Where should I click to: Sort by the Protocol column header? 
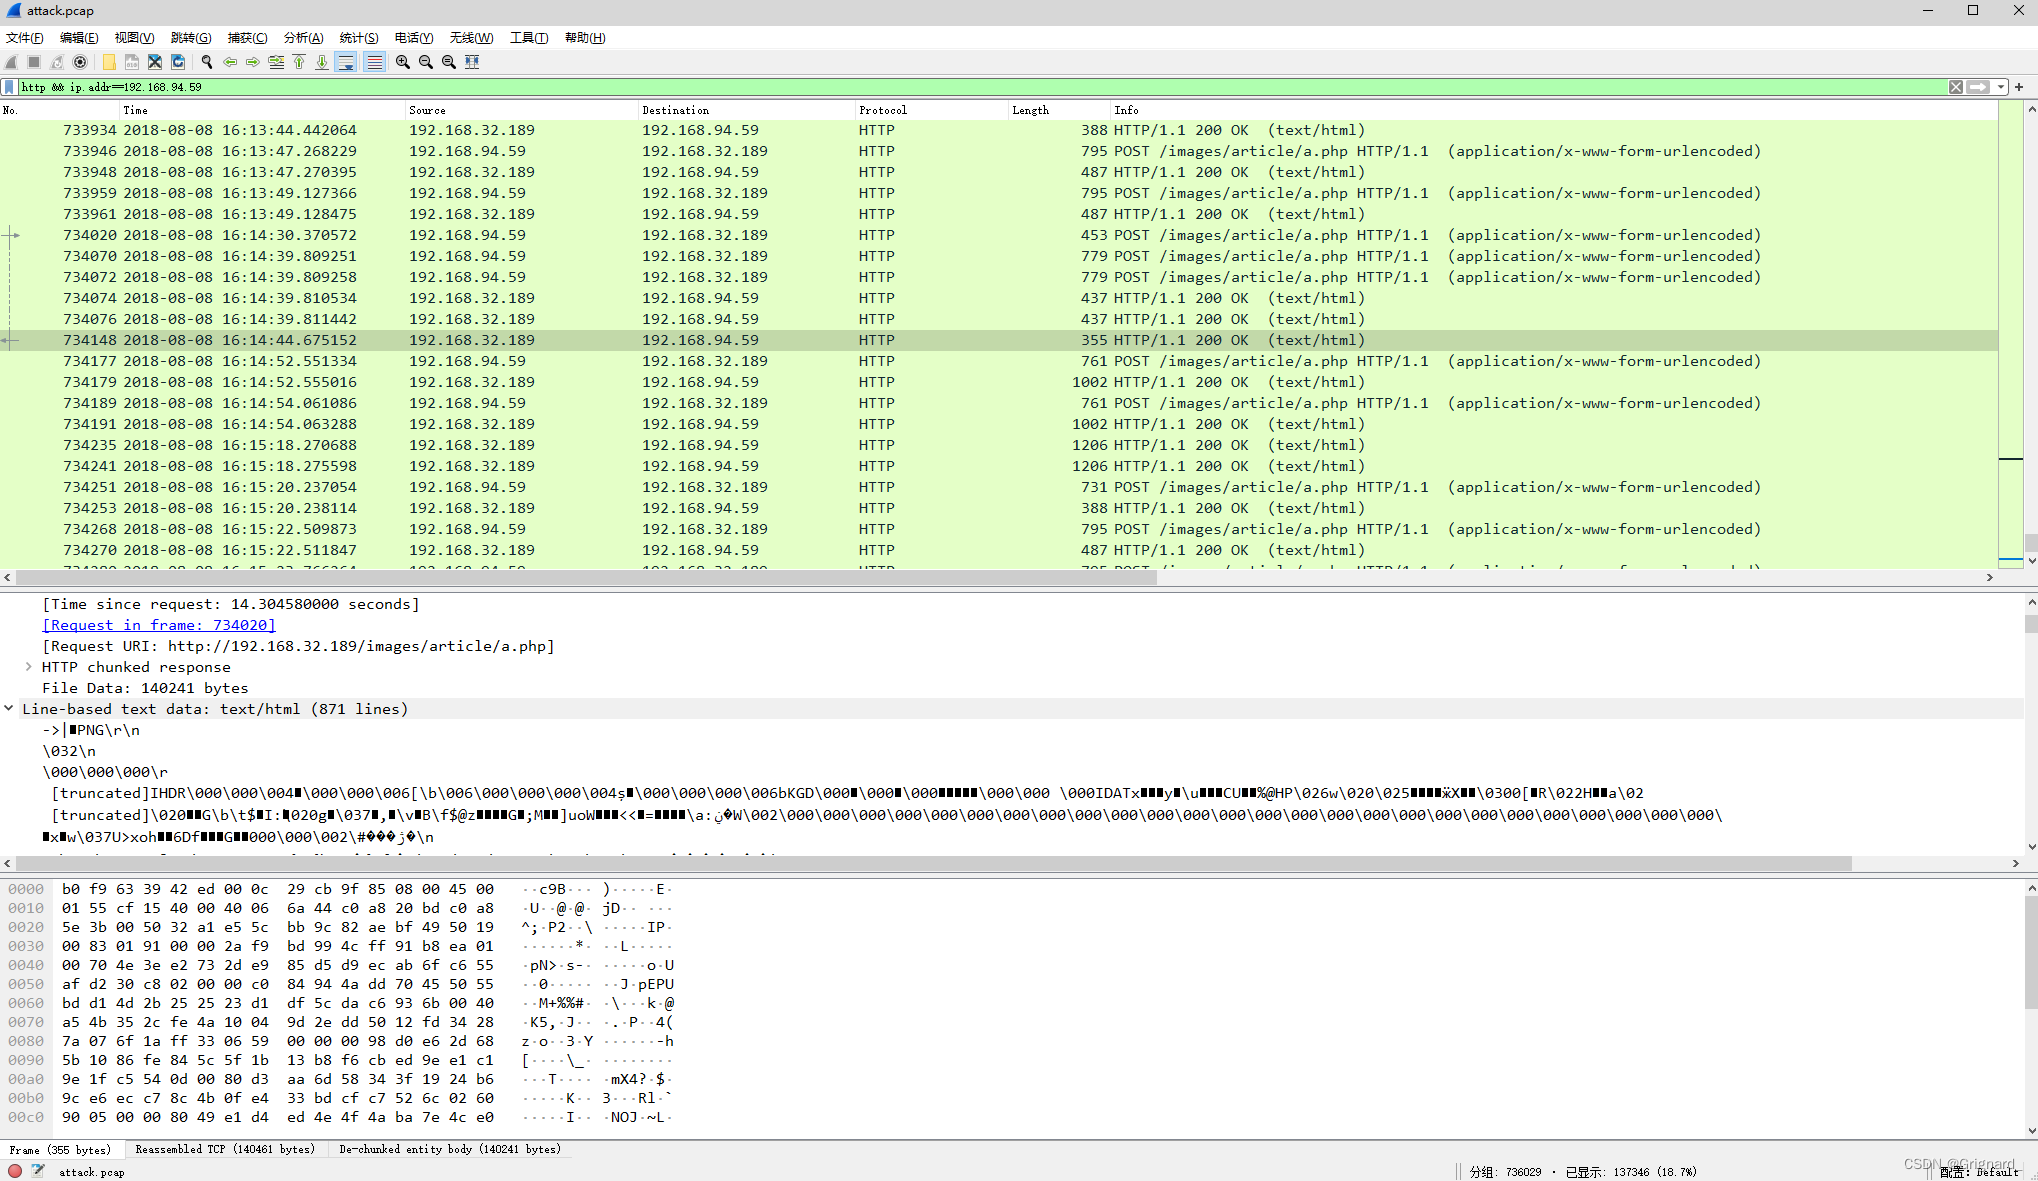pyautogui.click(x=932, y=110)
